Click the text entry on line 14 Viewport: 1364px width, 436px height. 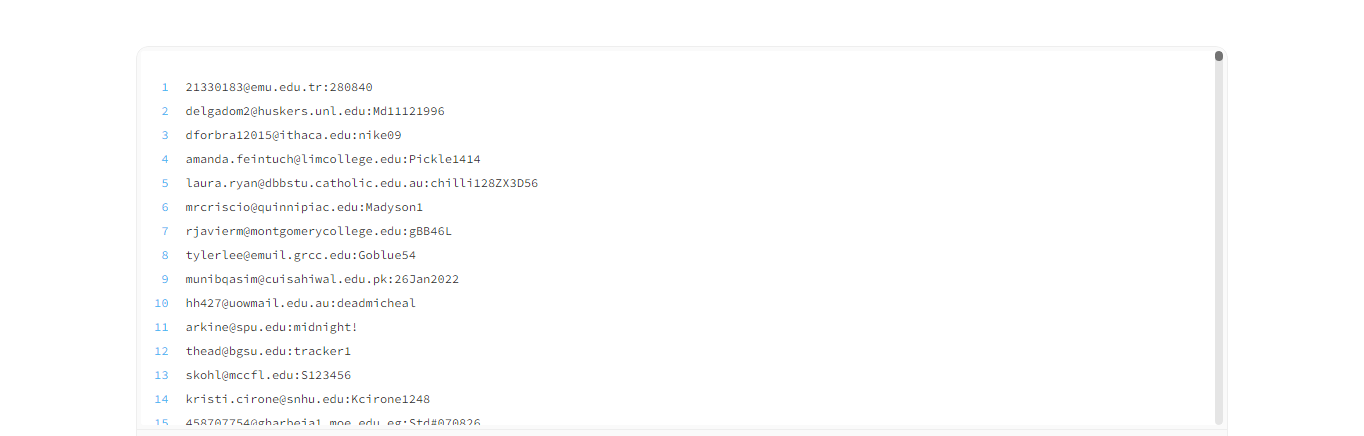(x=308, y=399)
